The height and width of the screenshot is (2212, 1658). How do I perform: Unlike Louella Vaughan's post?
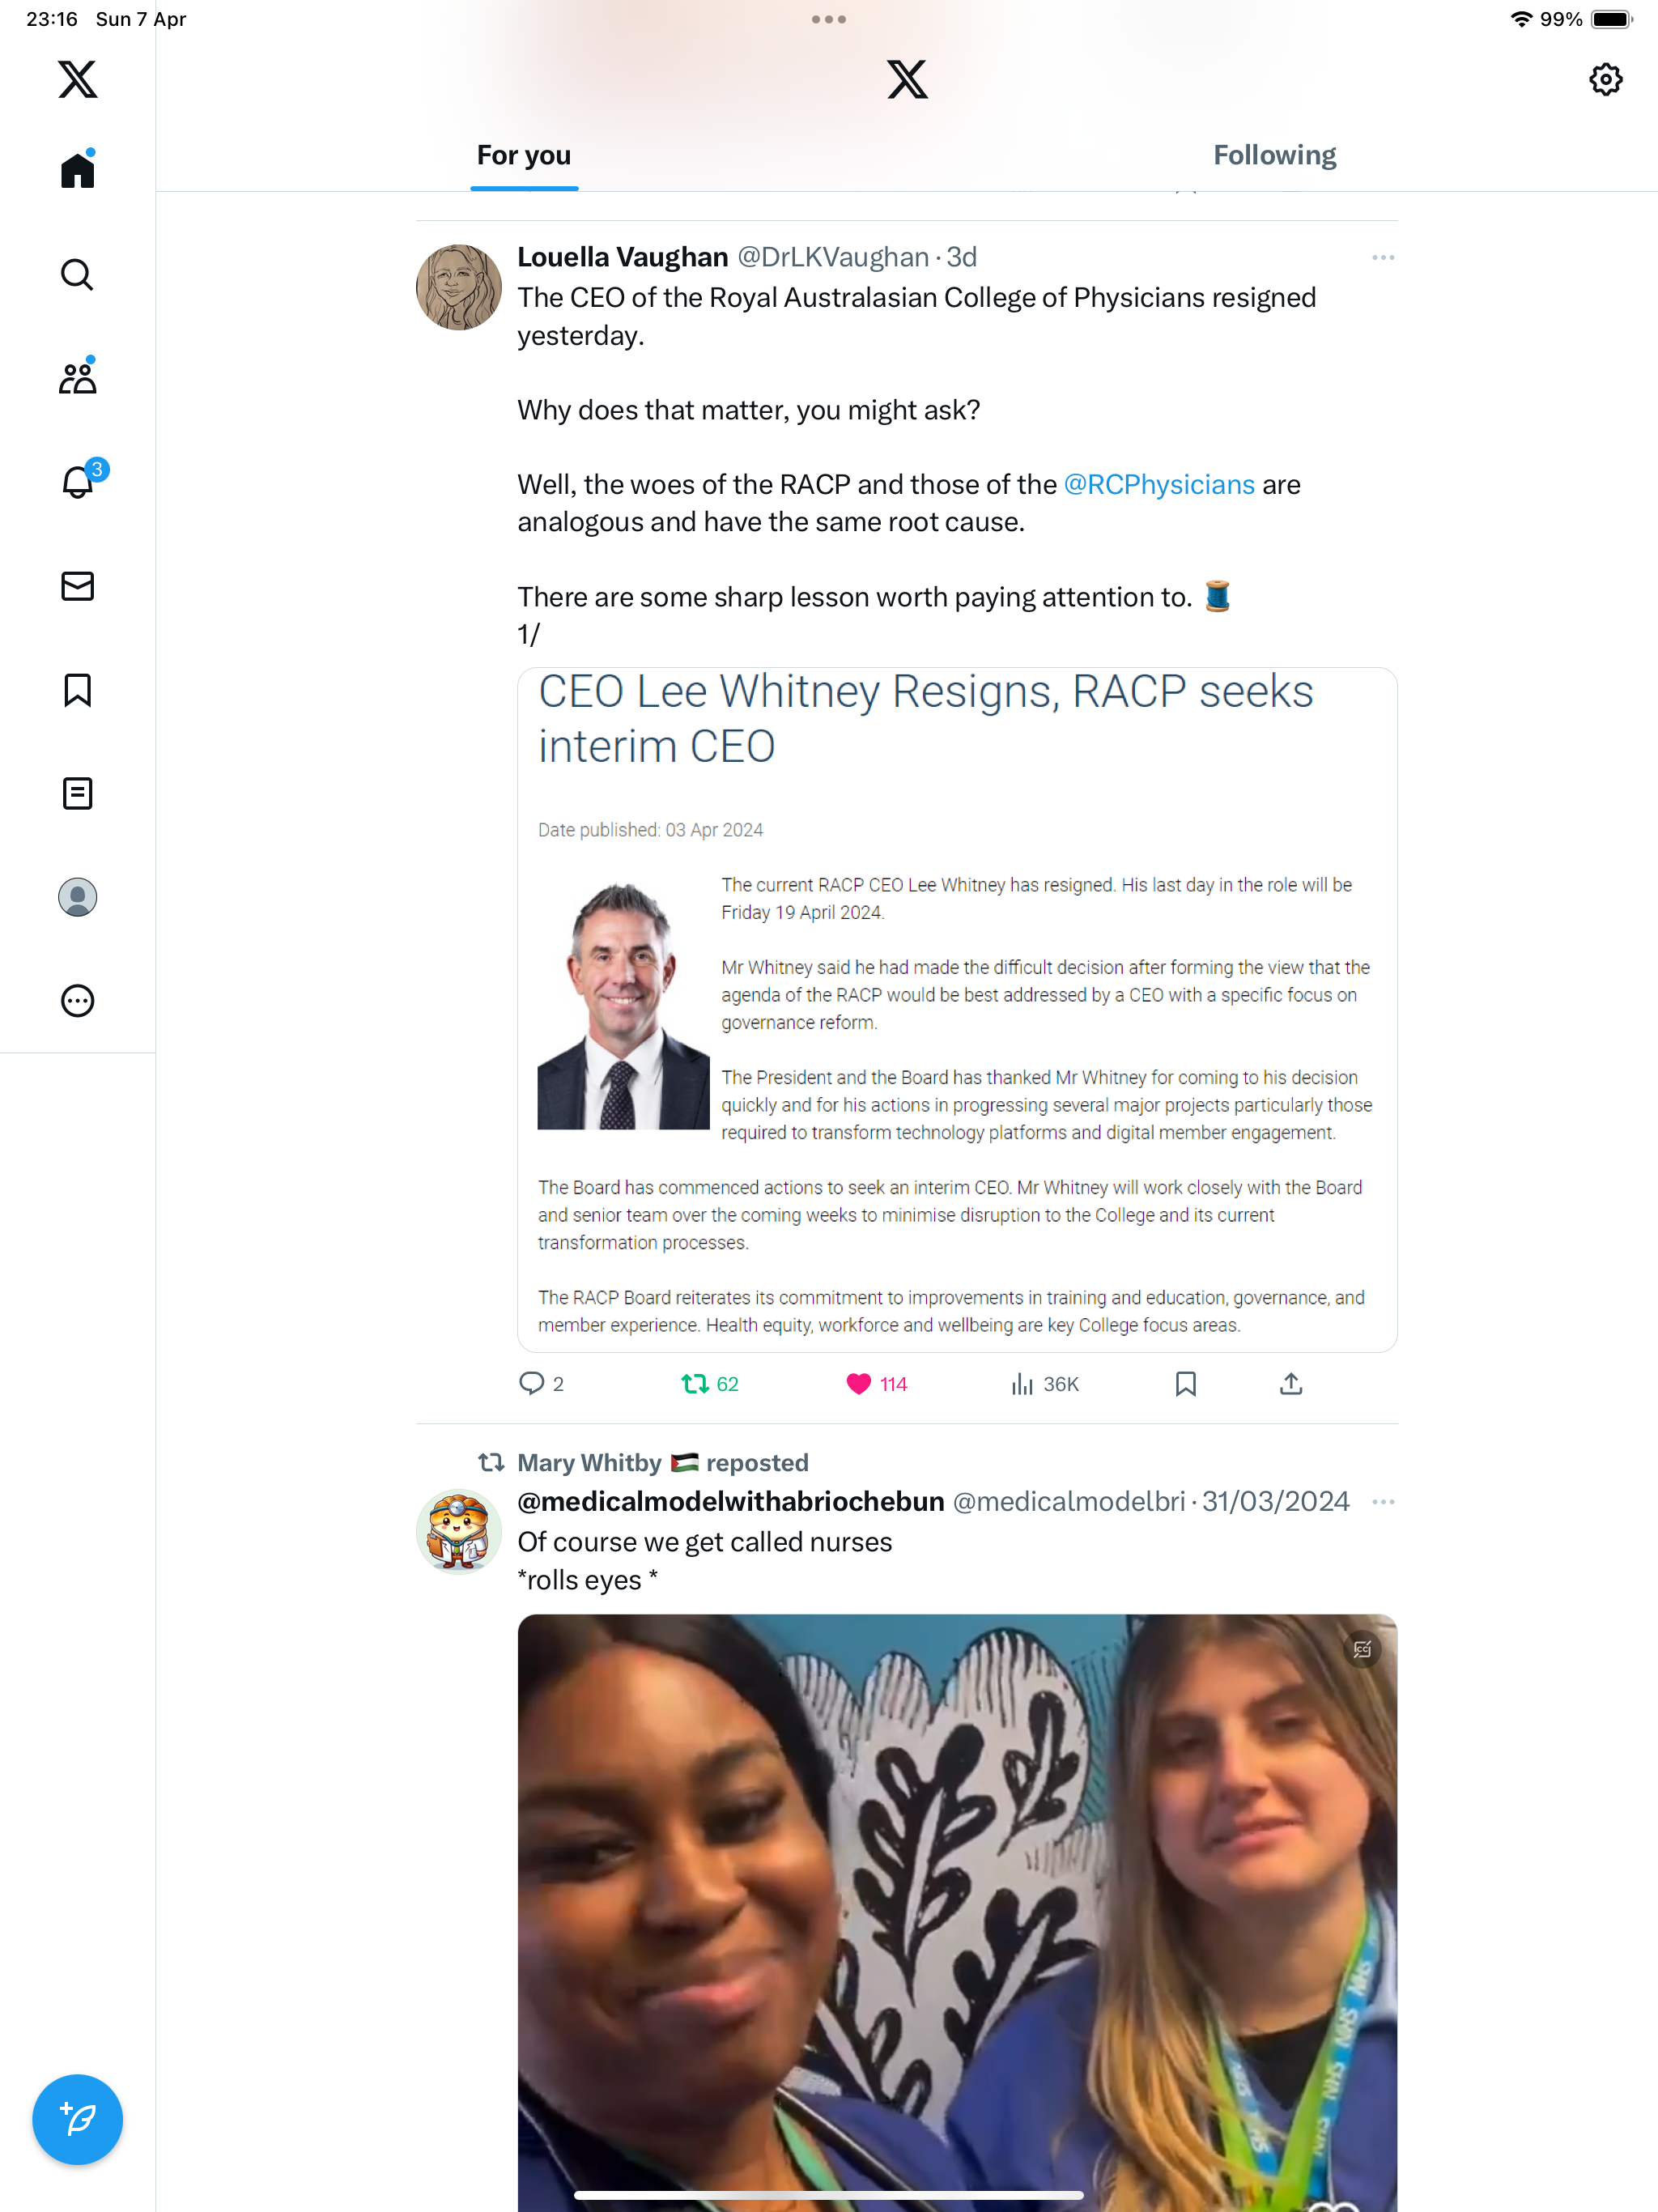(876, 1384)
